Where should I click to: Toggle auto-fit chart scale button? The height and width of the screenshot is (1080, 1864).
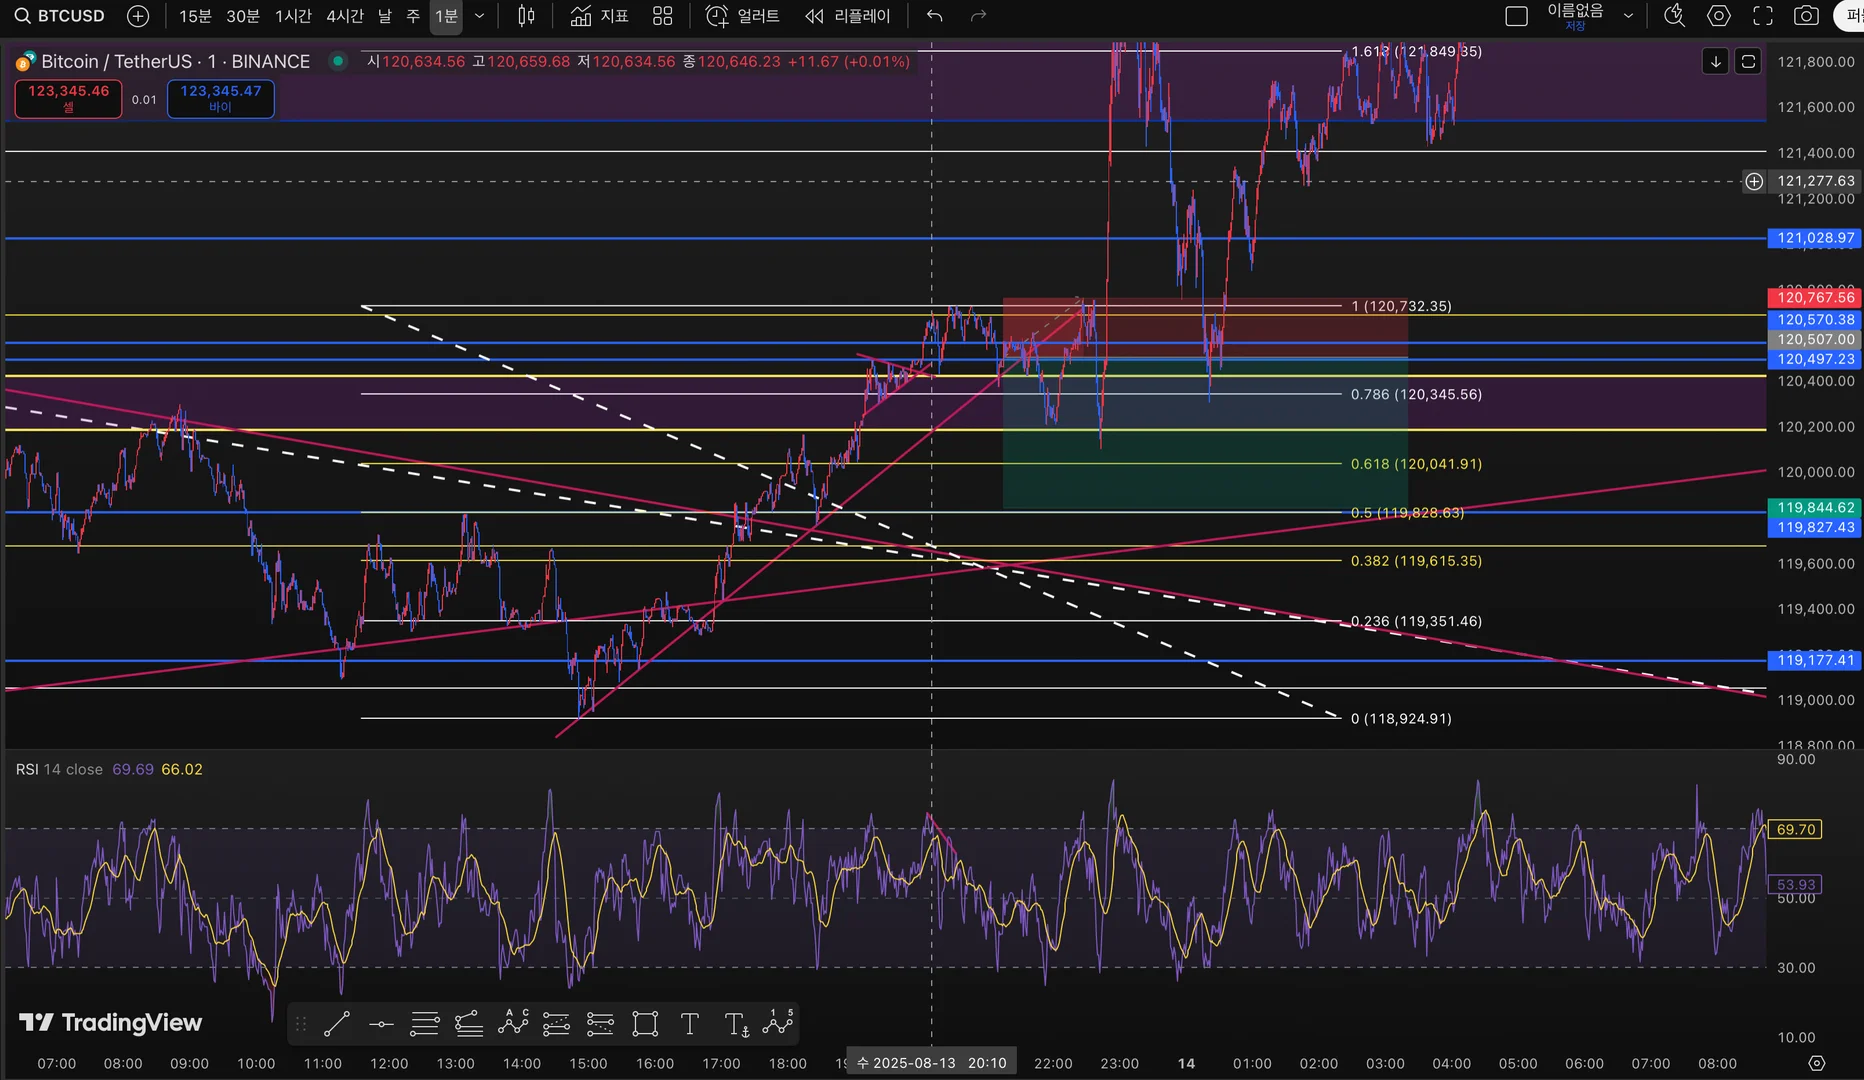(x=1748, y=62)
